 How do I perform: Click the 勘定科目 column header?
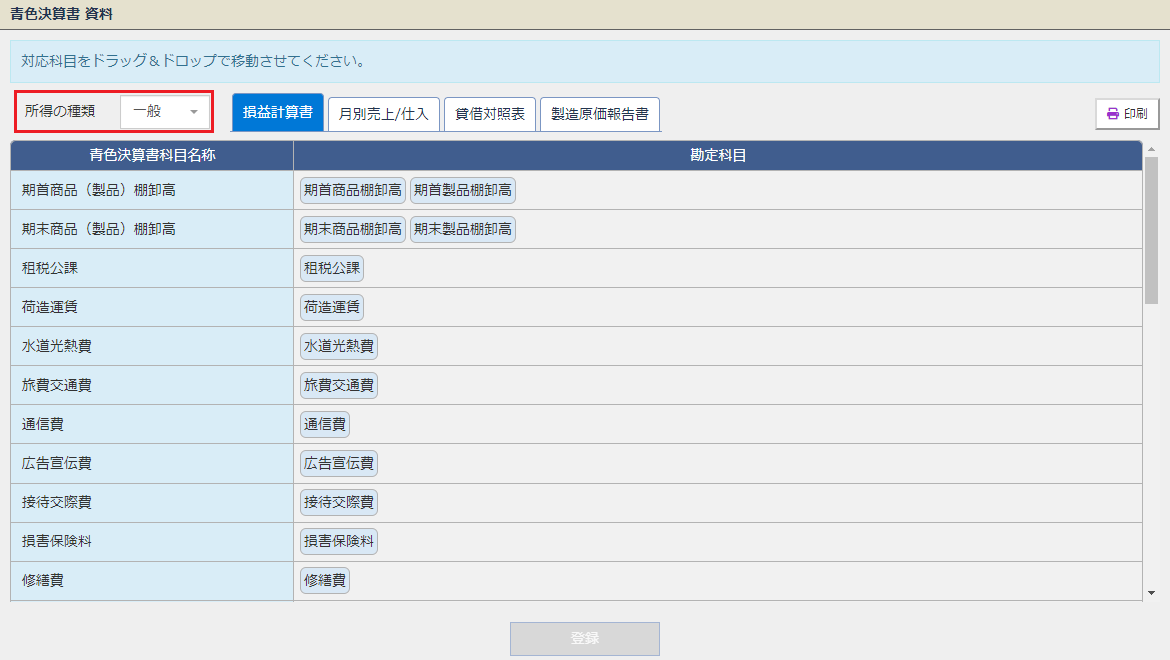point(718,155)
